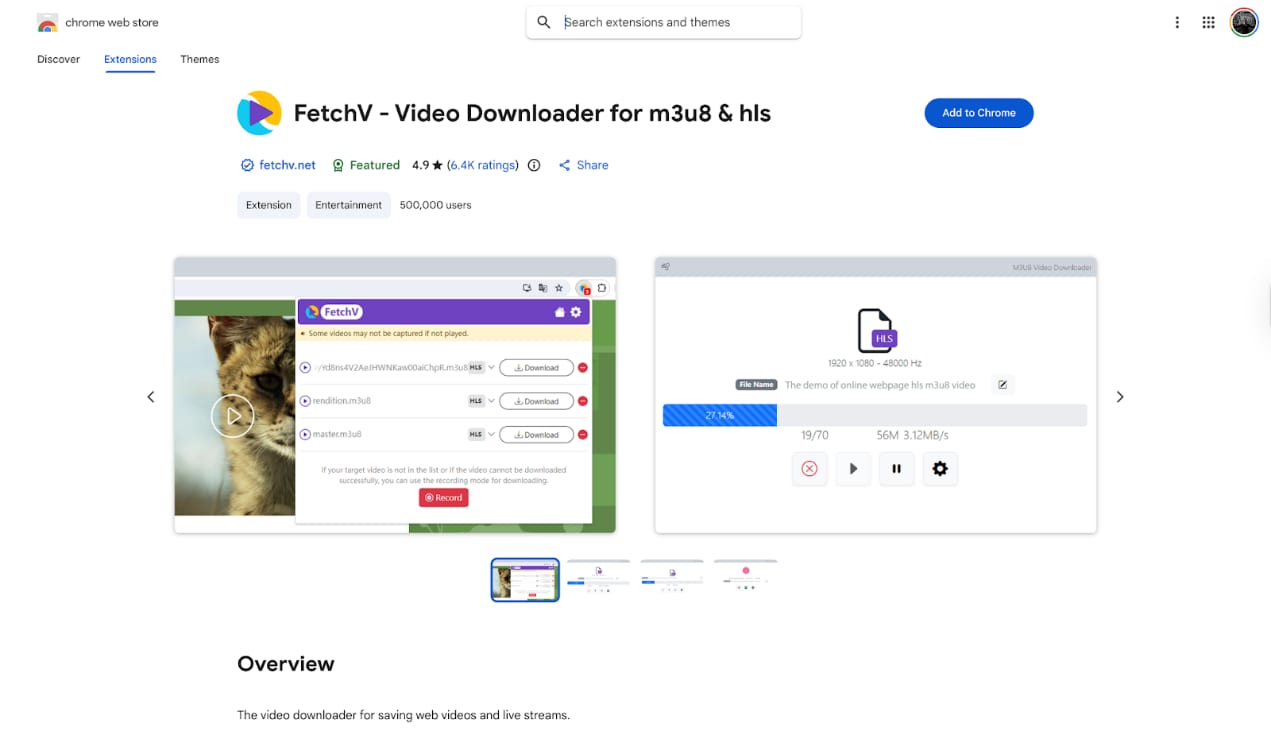Resume download using the play icon
The height and width of the screenshot is (731, 1271).
[852, 468]
